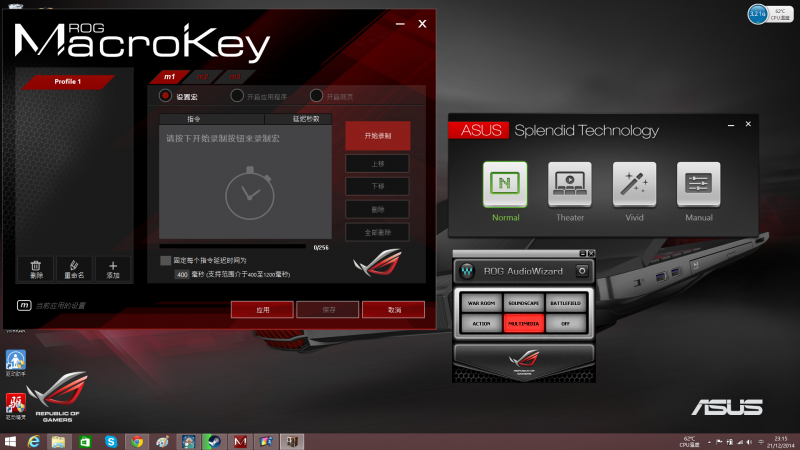This screenshot has height=450, width=800.
Task: Switch to the m3 macro tab
Action: 235,77
